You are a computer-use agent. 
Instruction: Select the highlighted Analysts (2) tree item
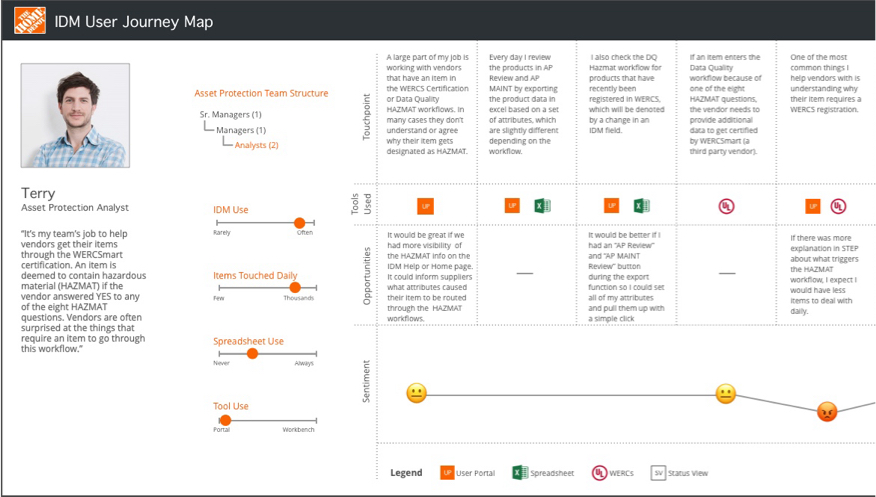tap(256, 145)
